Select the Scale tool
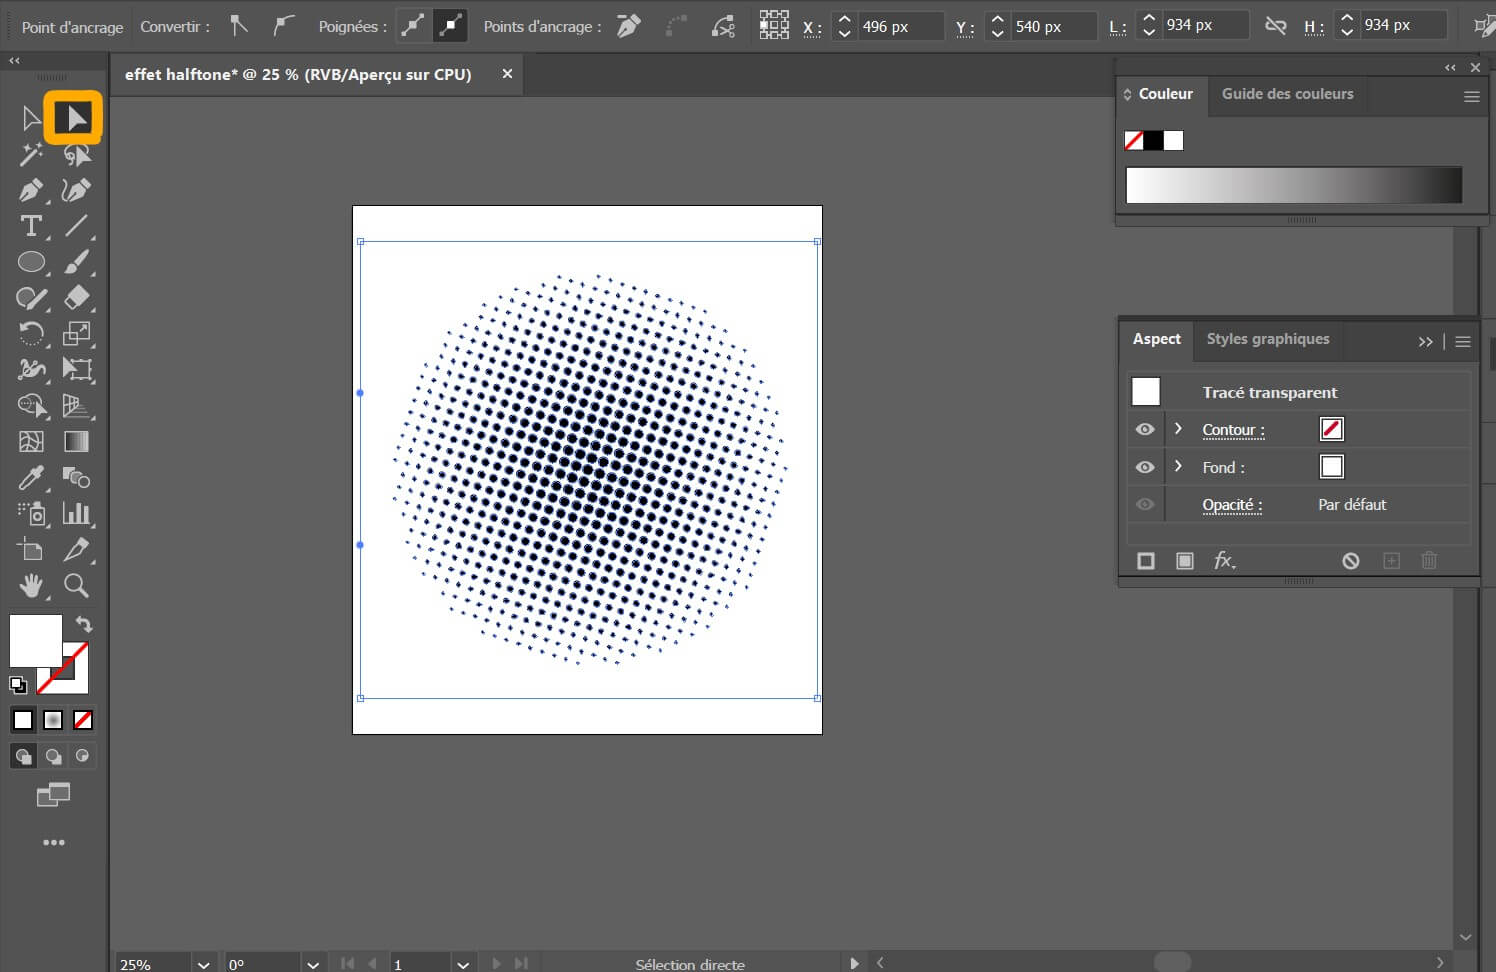Viewport: 1496px width, 972px height. [x=76, y=334]
